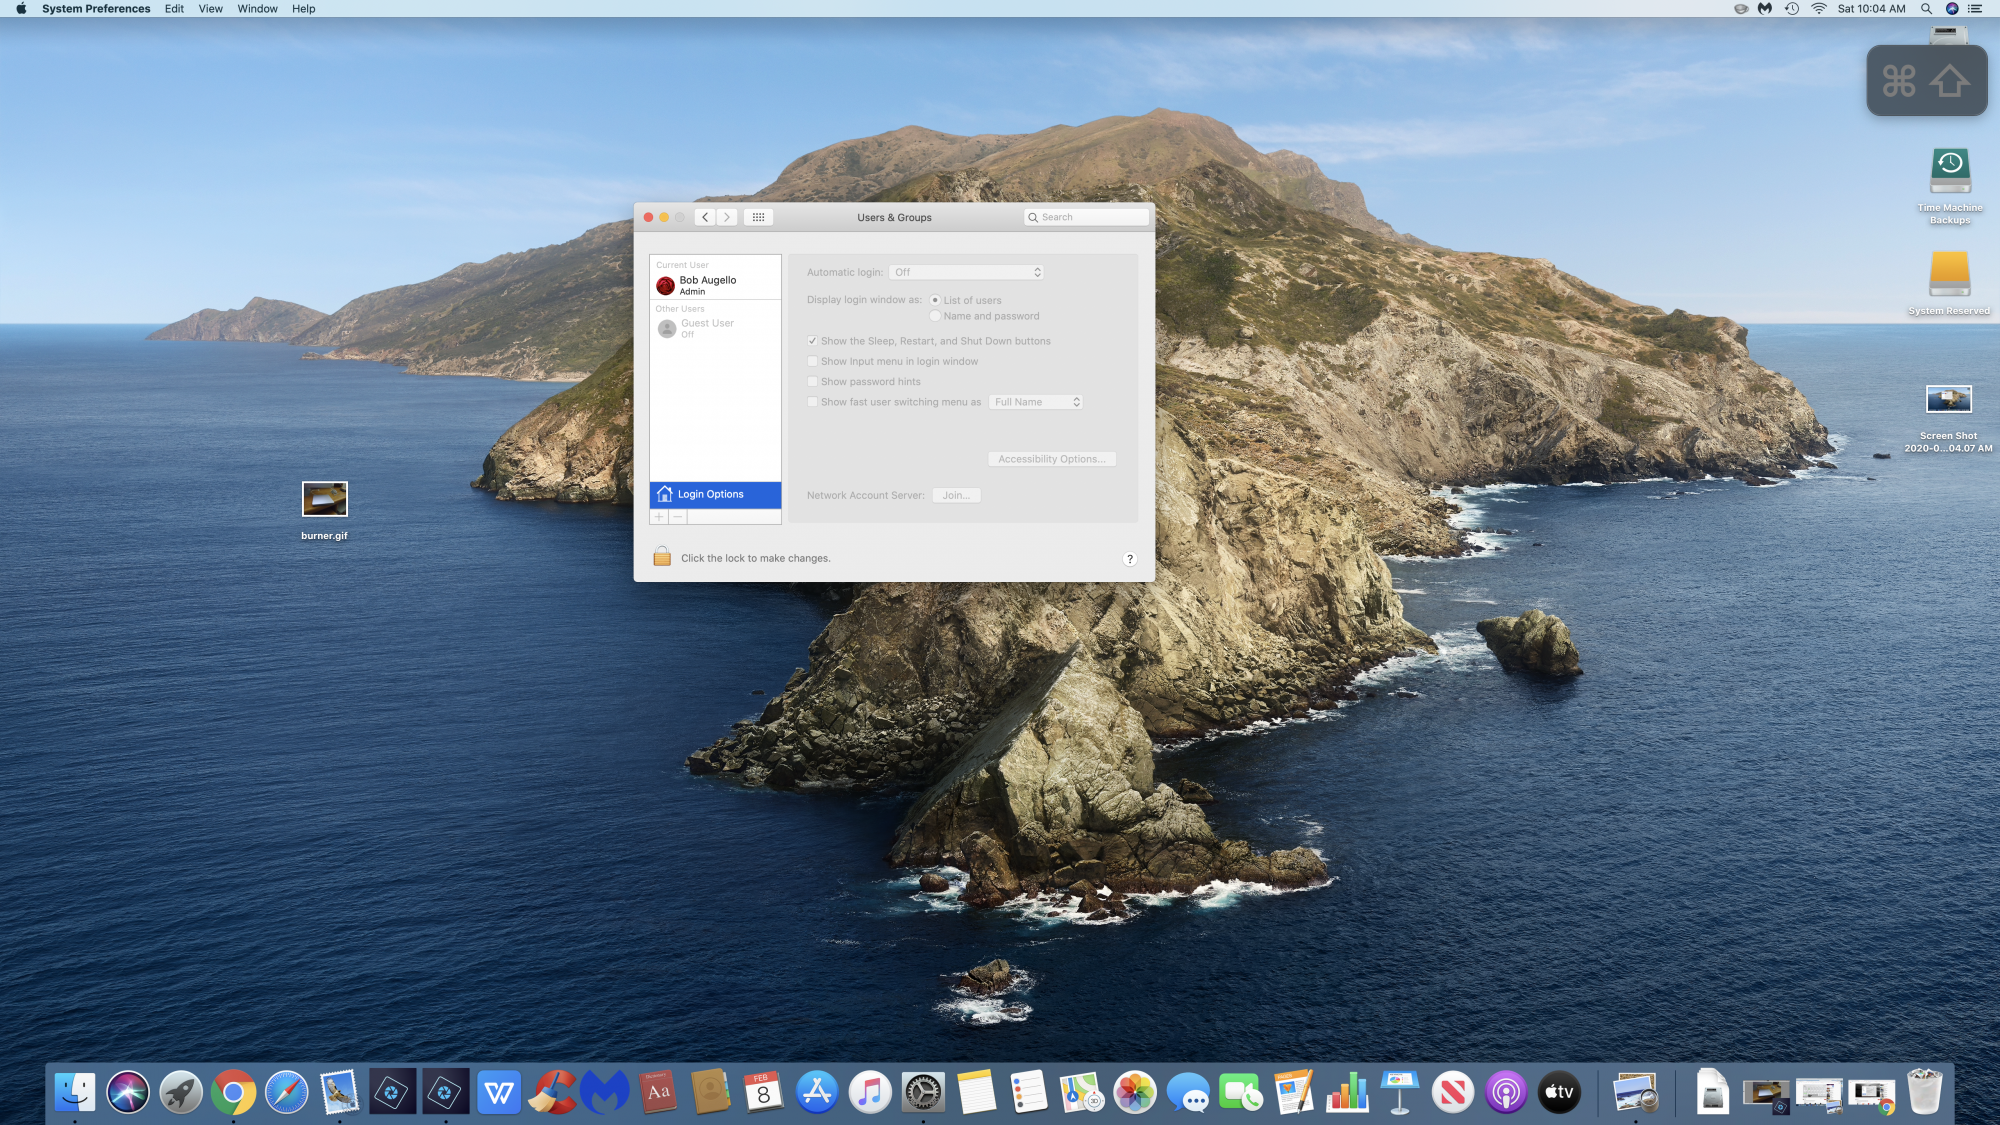Open Spotlight search in menu bar

tap(1926, 9)
